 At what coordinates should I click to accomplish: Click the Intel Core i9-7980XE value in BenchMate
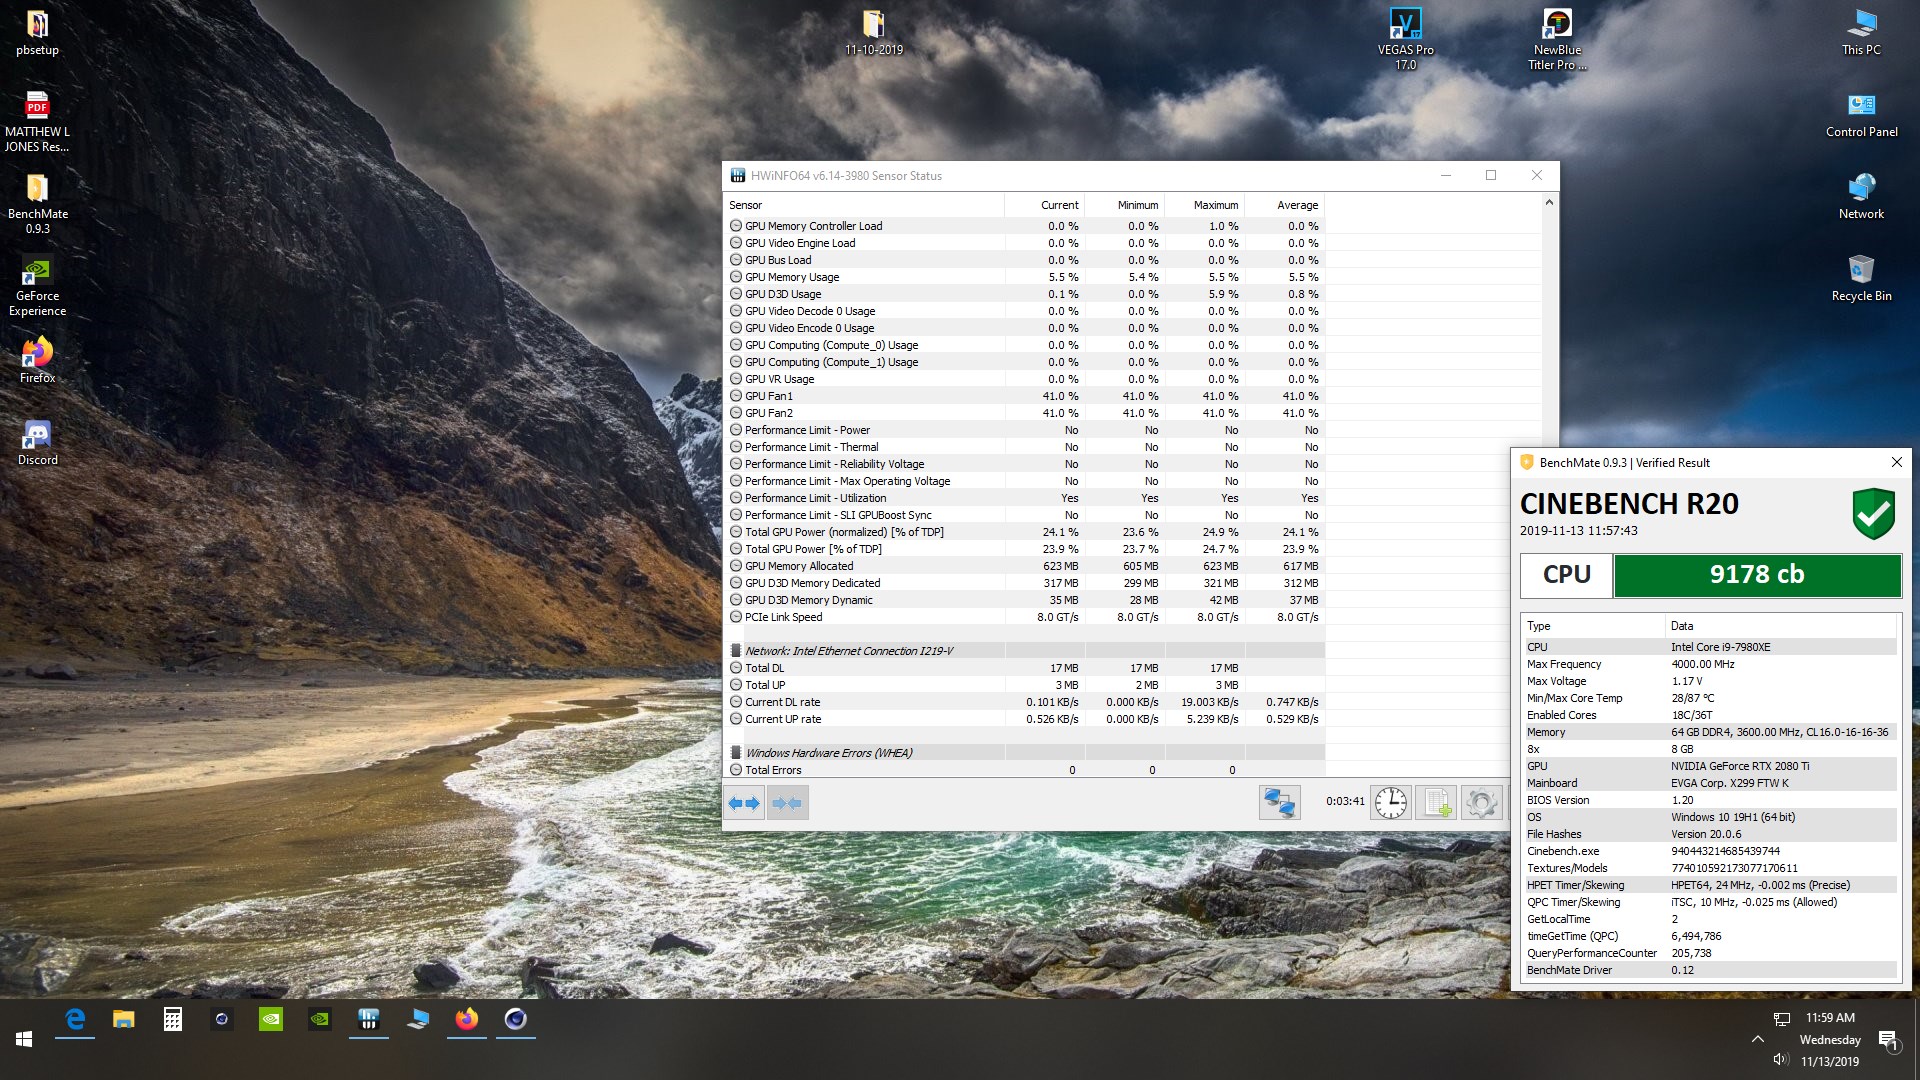pyautogui.click(x=1720, y=647)
